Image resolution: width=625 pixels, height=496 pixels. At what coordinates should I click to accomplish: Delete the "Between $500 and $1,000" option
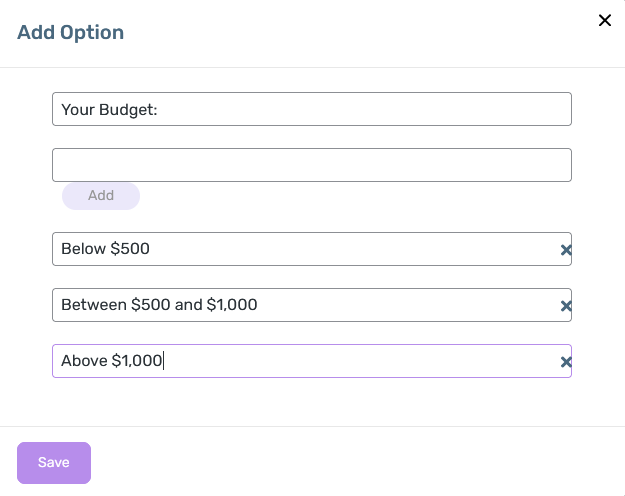coord(566,306)
